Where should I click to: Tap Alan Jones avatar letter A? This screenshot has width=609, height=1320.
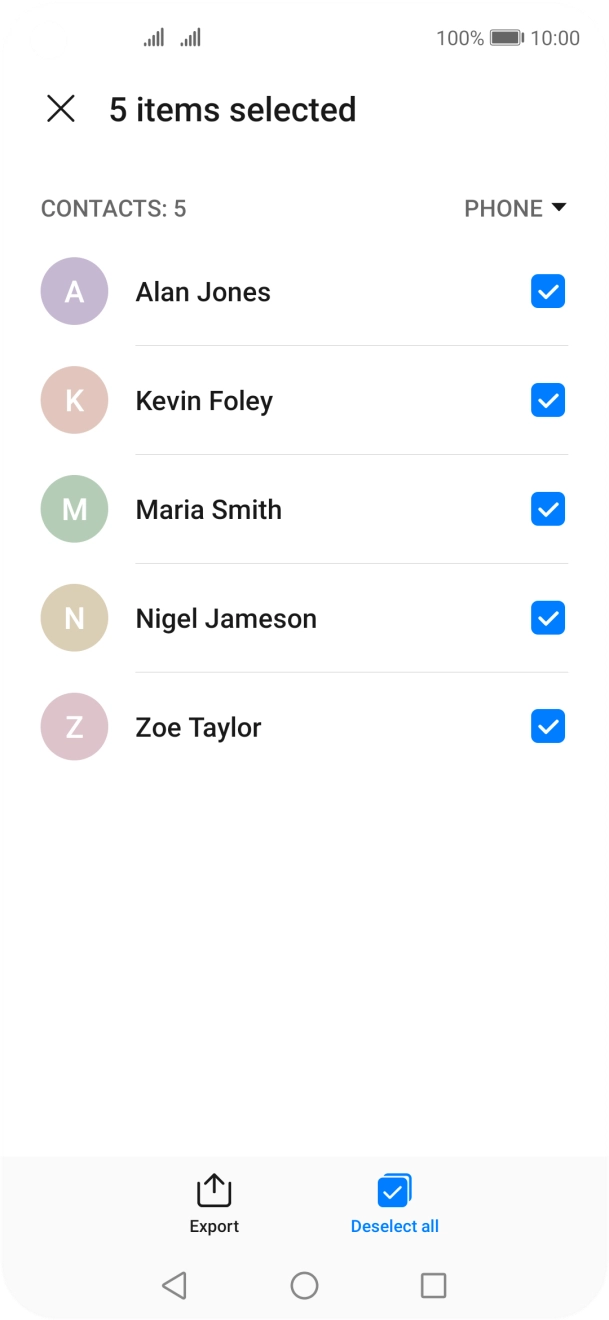74,291
